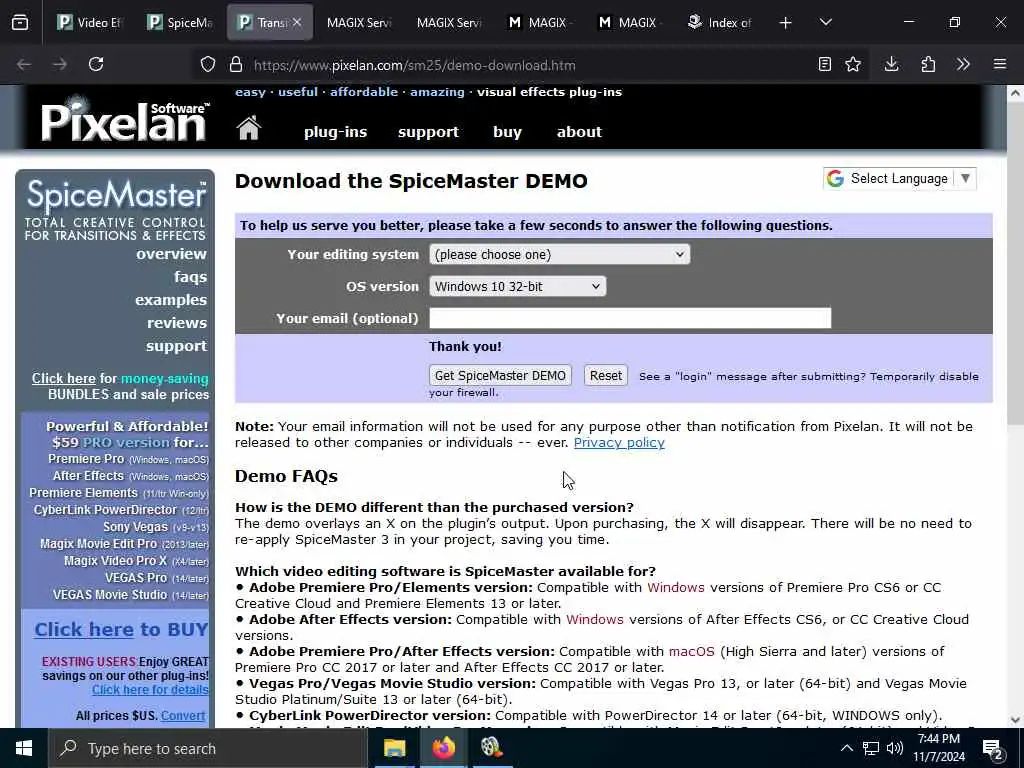Go back with the browser back arrow
This screenshot has height=768, width=1024.
24,64
